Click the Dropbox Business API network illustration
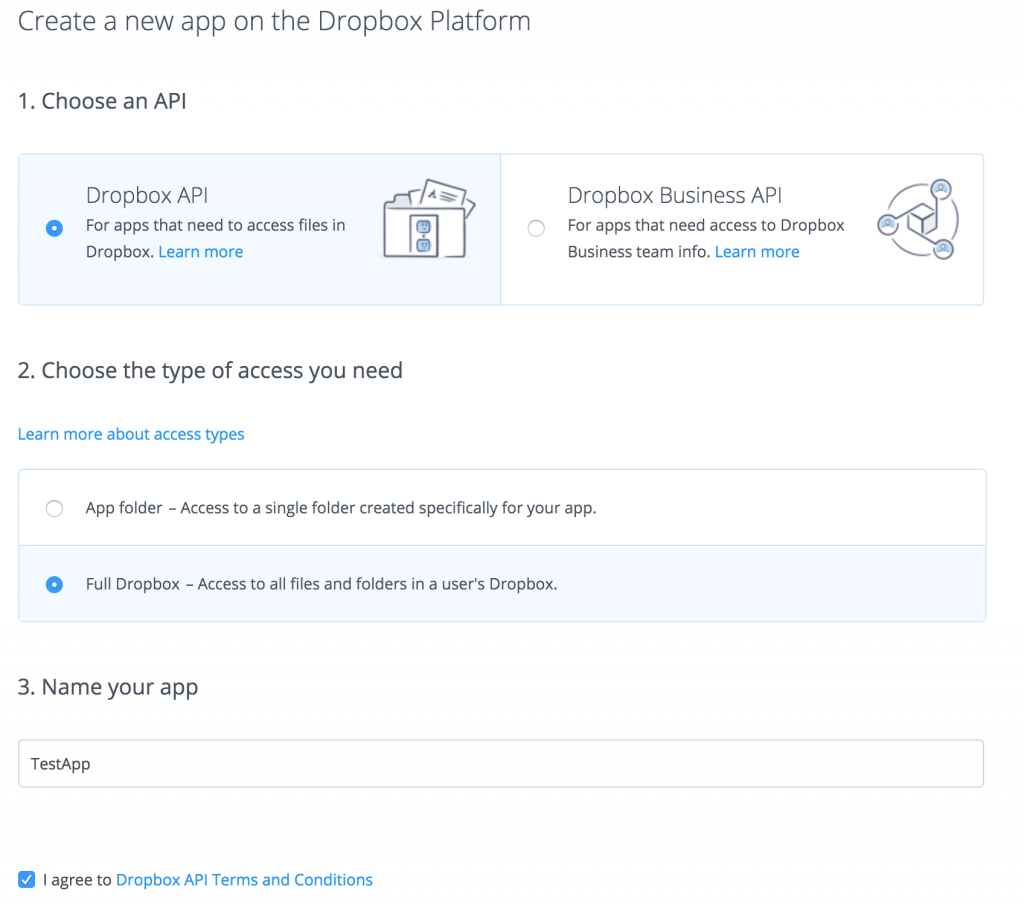The height and width of the screenshot is (906, 1024). 919,219
